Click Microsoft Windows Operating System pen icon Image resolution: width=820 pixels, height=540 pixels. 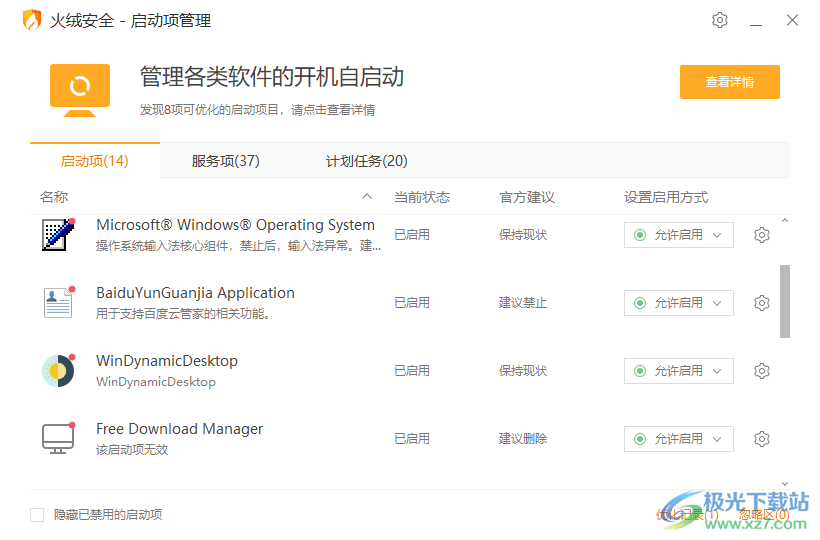(59, 235)
